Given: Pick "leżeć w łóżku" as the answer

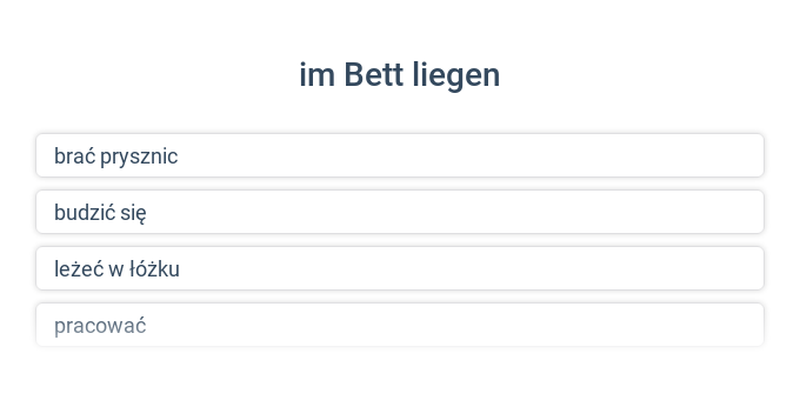Looking at the screenshot, I should (x=400, y=269).
